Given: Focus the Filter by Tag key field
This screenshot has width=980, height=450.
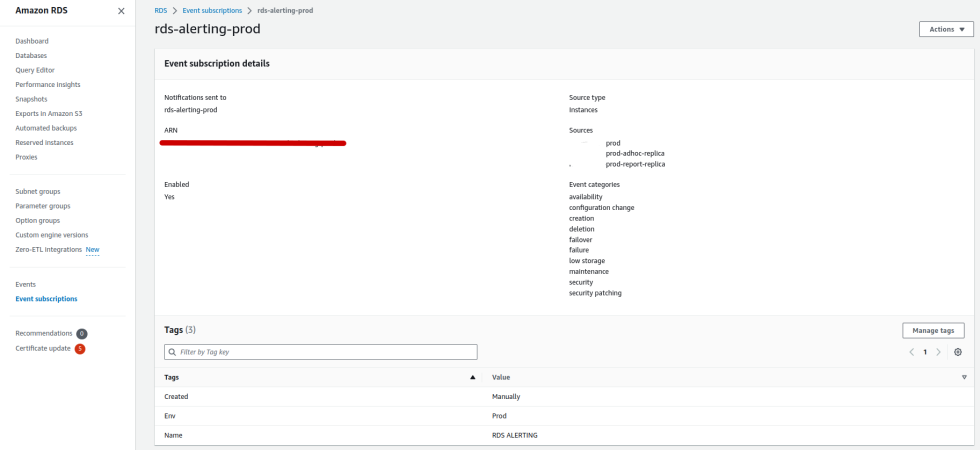Looking at the screenshot, I should tap(321, 352).
